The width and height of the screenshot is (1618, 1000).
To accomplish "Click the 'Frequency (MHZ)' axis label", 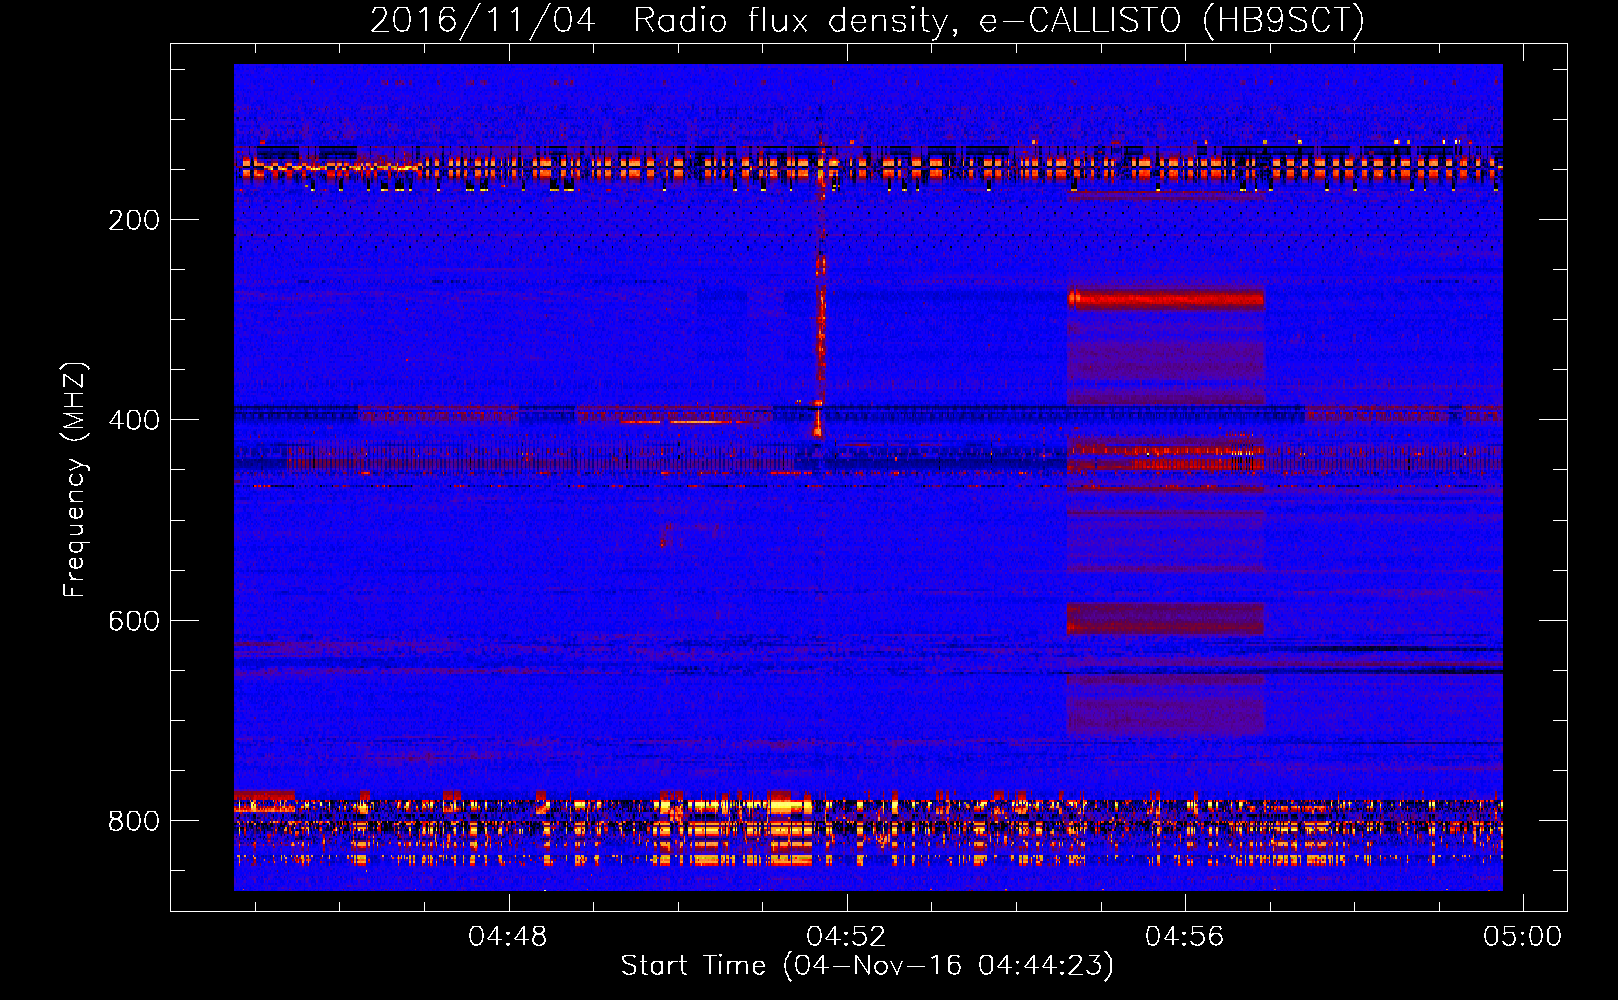I will (74, 479).
